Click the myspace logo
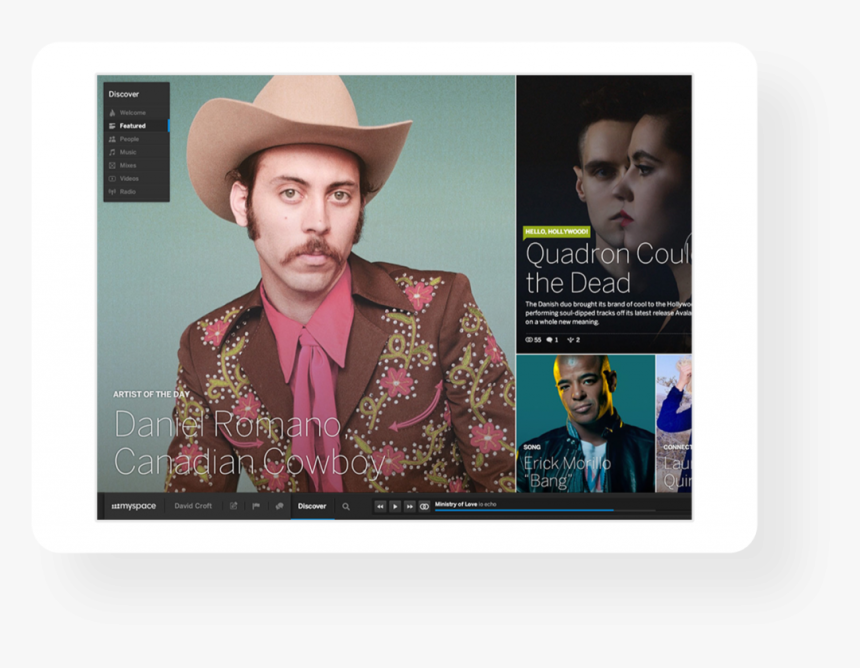This screenshot has height=668, width=860. pyautogui.click(x=132, y=507)
